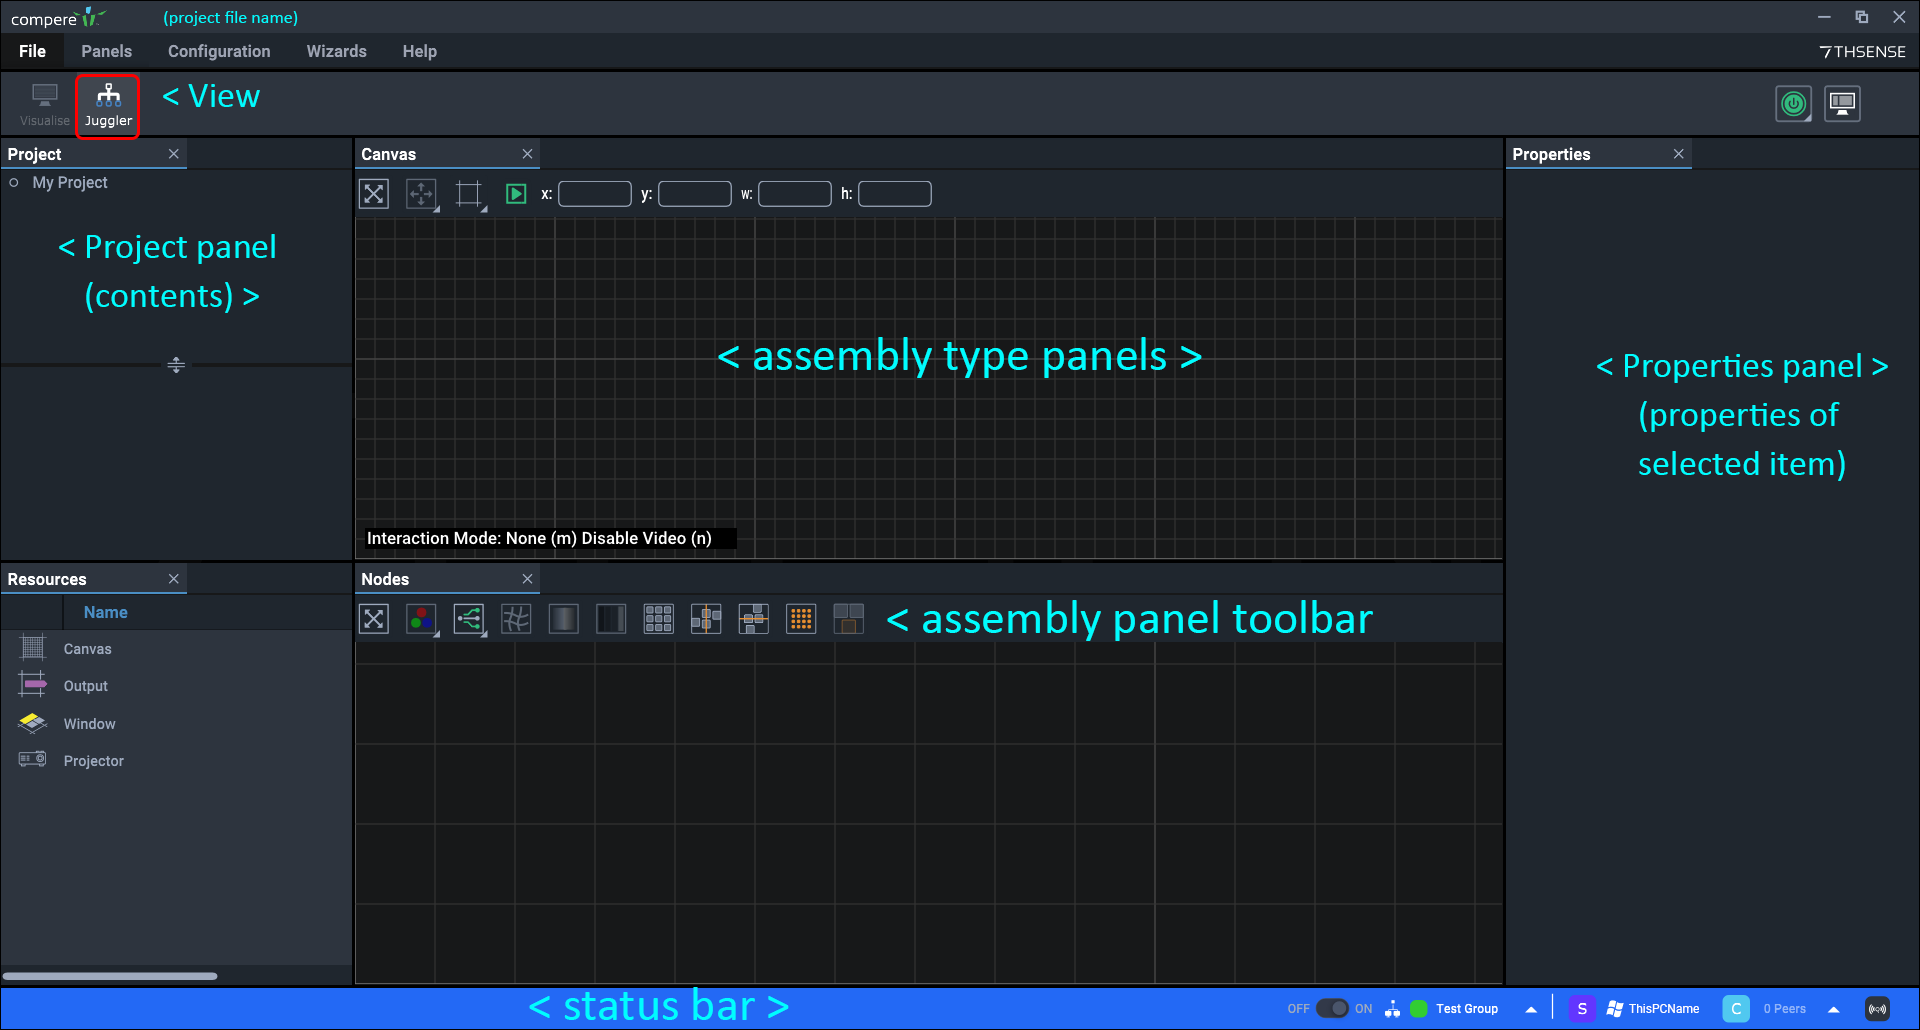The width and height of the screenshot is (1920, 1030).
Task: Select My Project in the Project tree
Action: tap(69, 182)
